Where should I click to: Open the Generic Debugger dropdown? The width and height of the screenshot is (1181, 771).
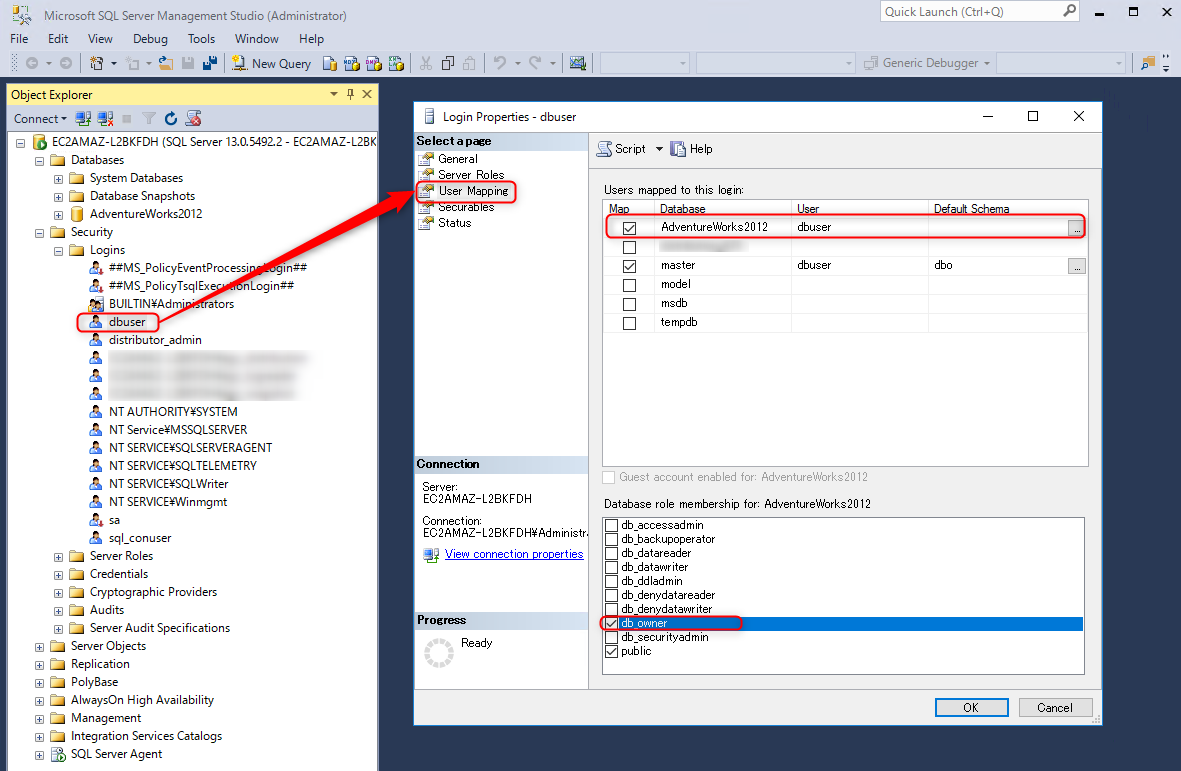tap(987, 63)
